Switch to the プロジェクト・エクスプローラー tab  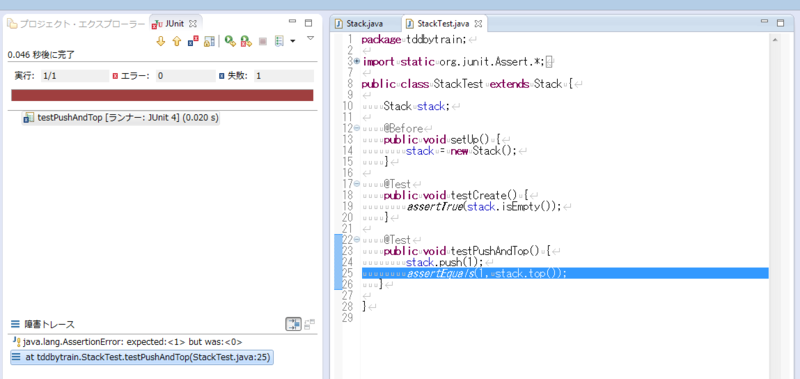(x=77, y=24)
